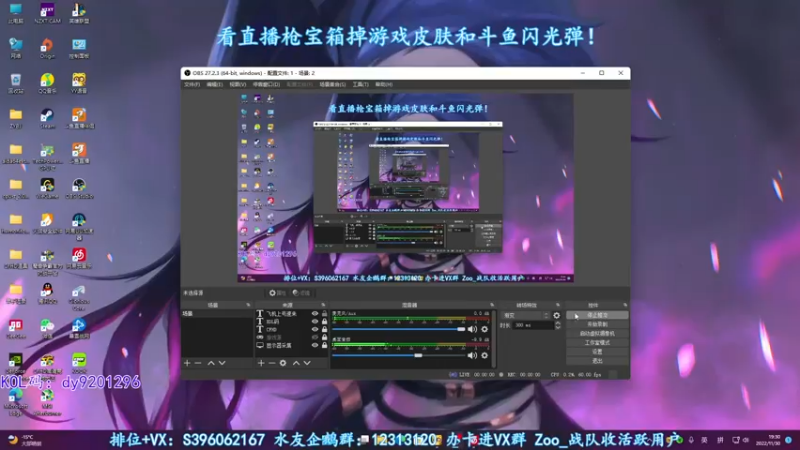Open the Microsoft Edge desktop shortcut
The image size is (800, 450).
click(x=15, y=402)
